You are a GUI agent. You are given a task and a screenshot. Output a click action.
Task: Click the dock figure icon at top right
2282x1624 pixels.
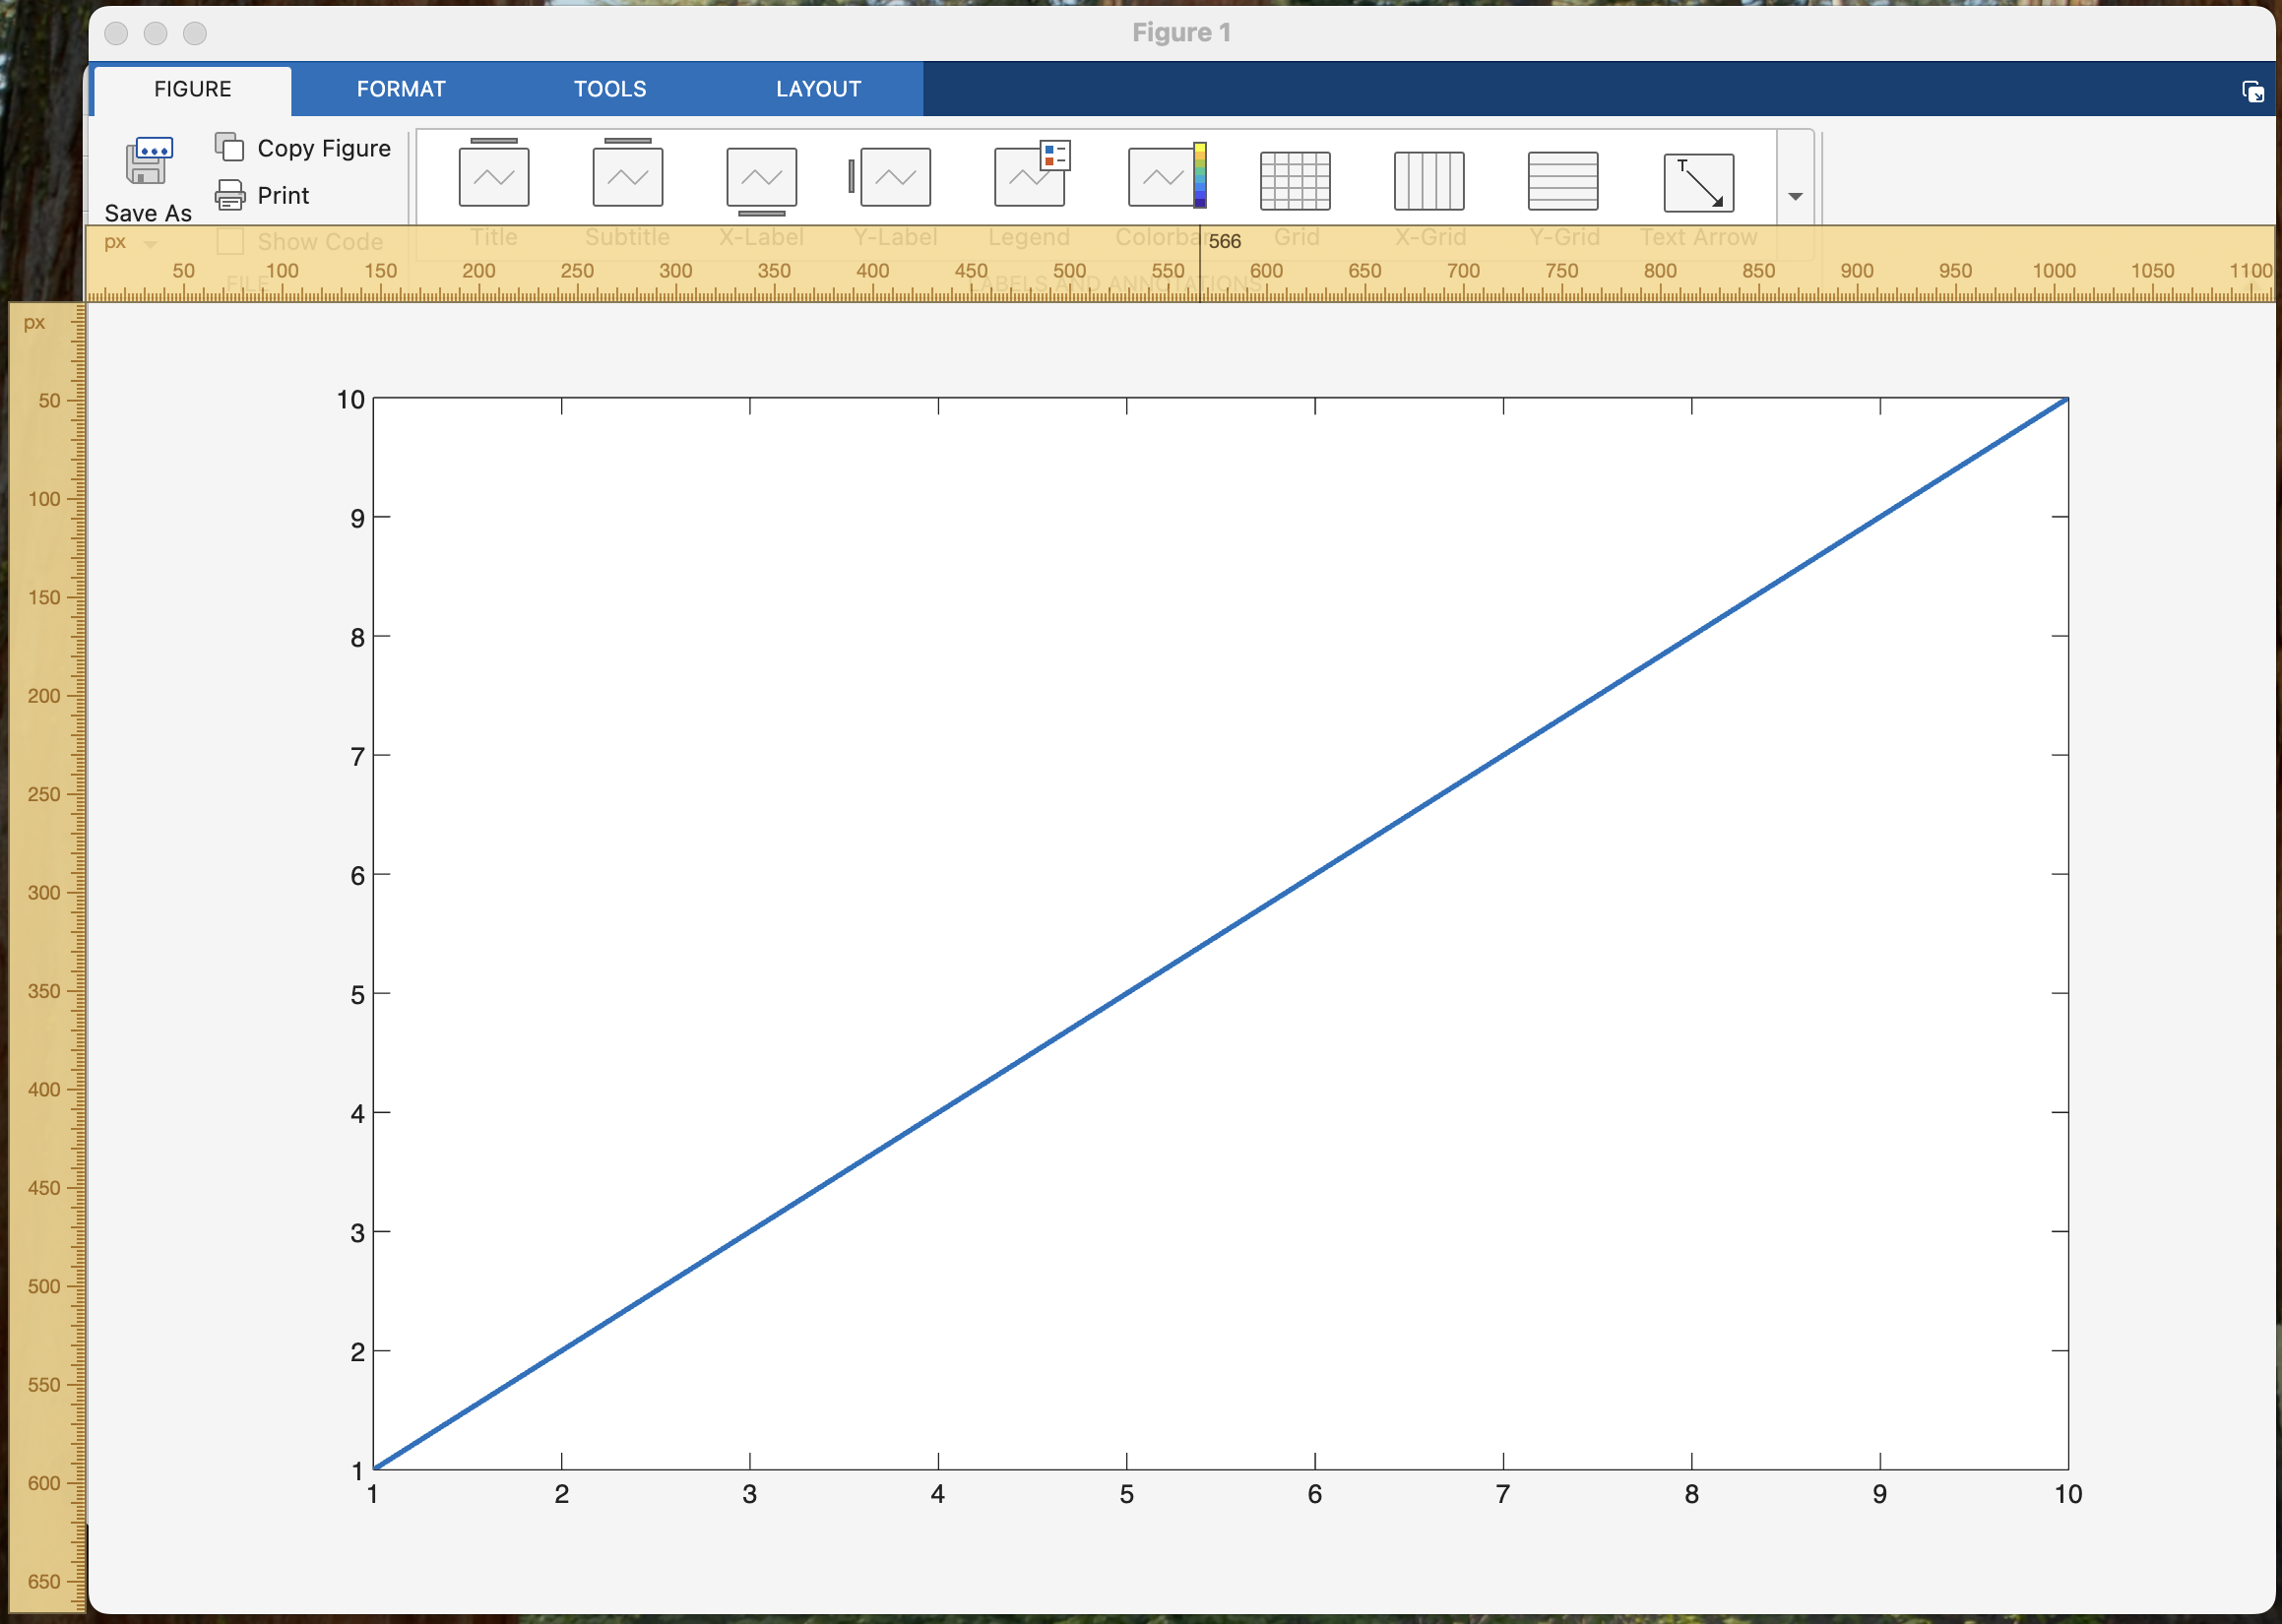pyautogui.click(x=2252, y=92)
